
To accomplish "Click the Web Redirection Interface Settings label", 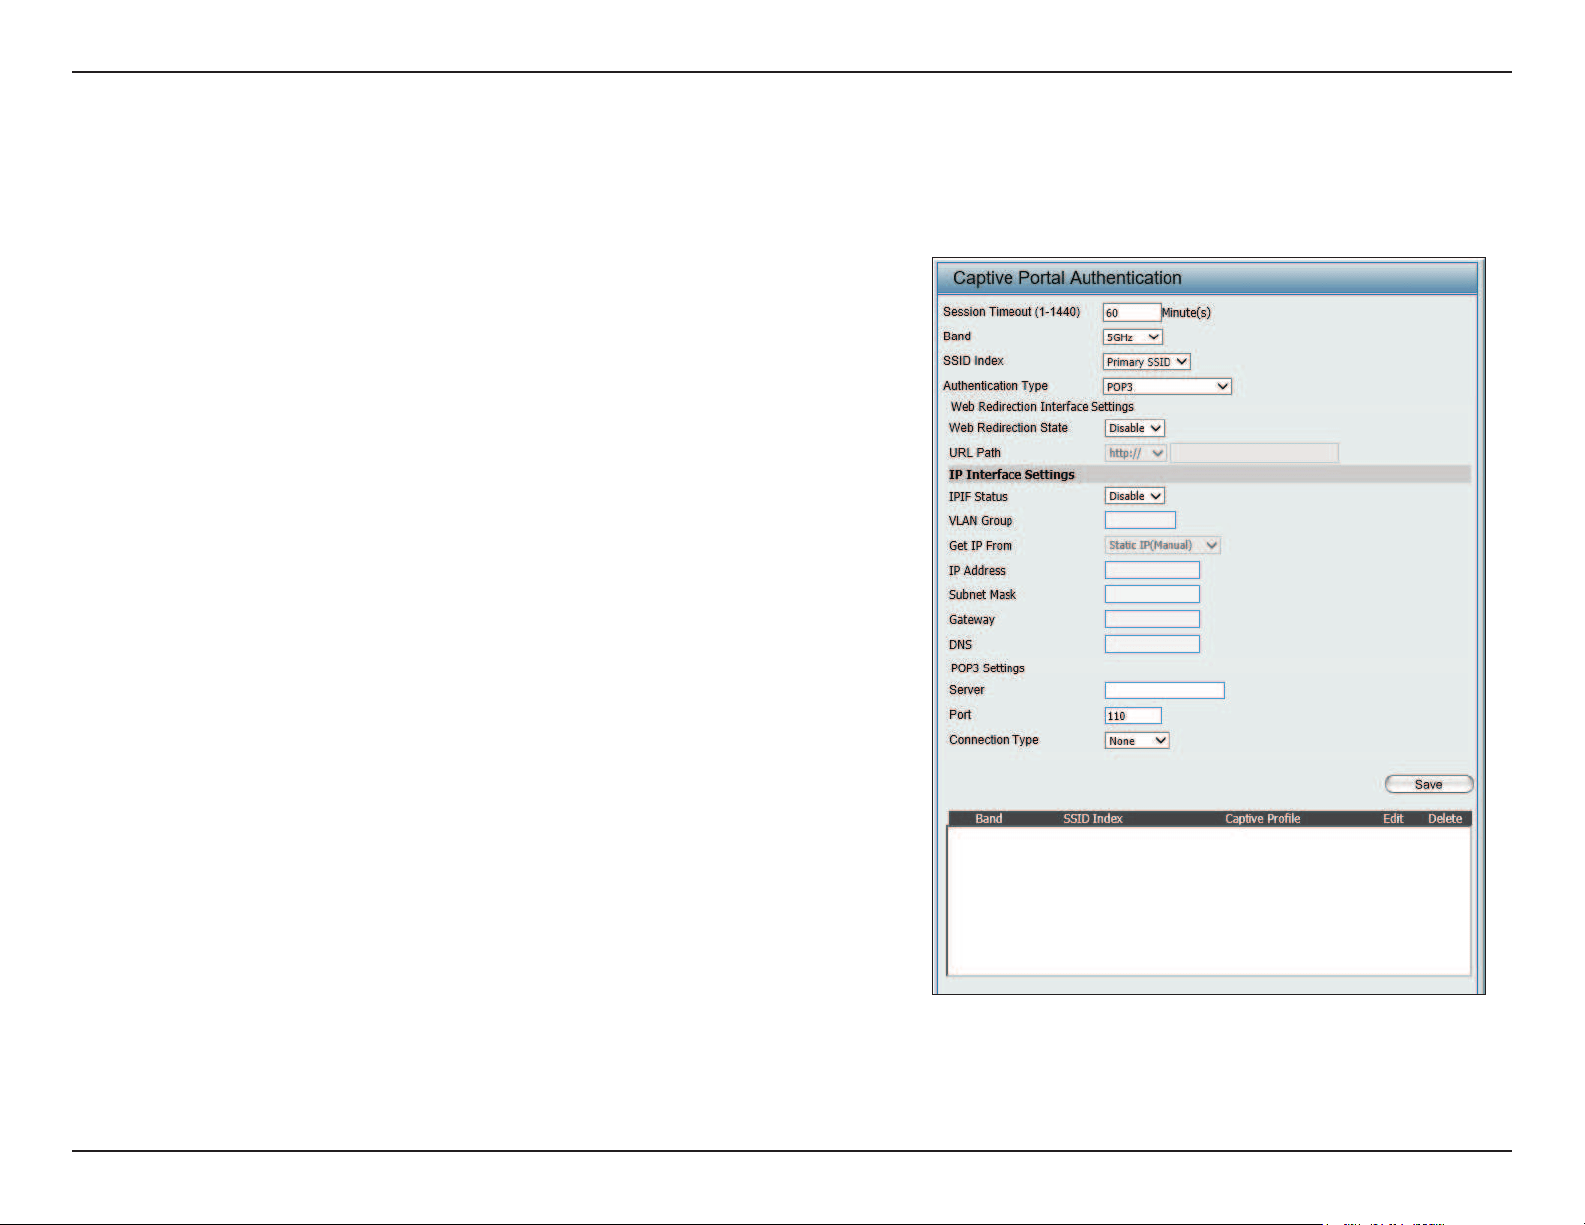I will pos(1042,407).
